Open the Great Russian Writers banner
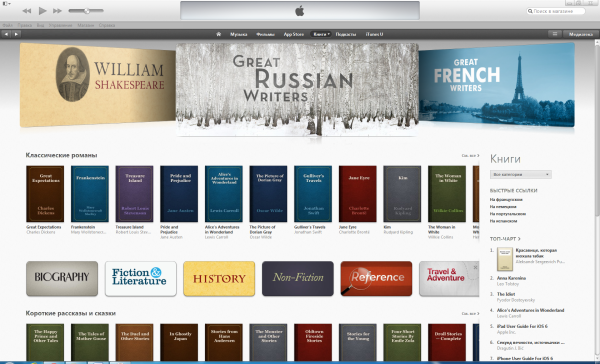Image resolution: width=600 pixels, height=364 pixels. pos(297,89)
